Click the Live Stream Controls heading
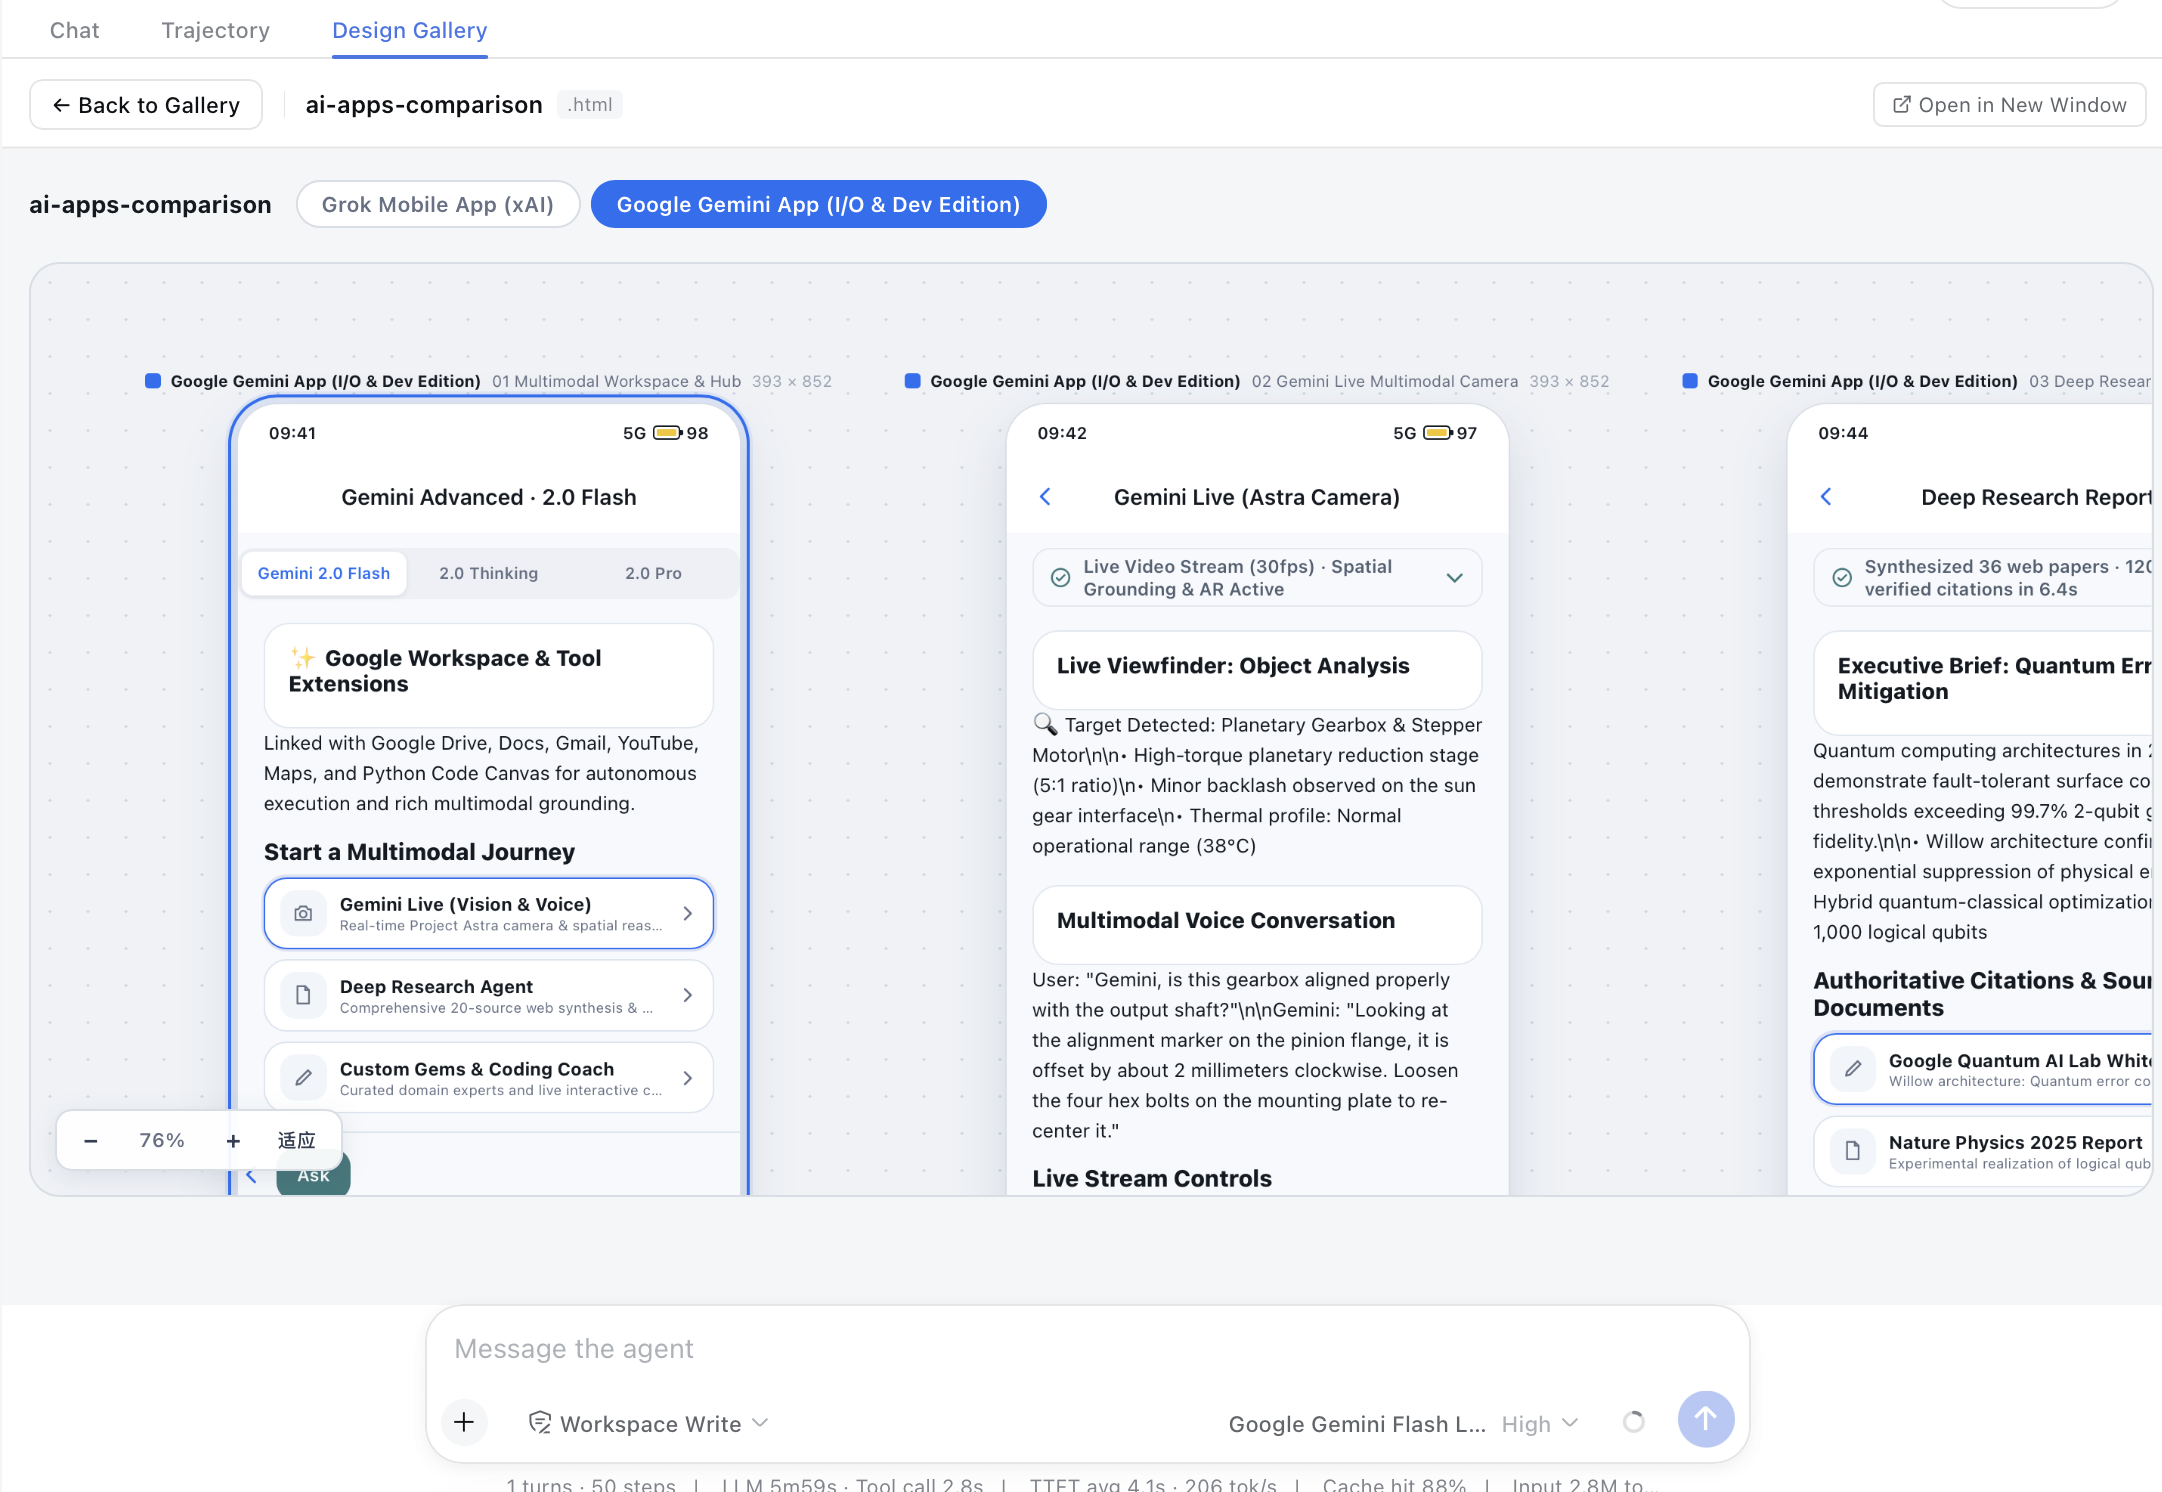The height and width of the screenshot is (1492, 2162). 1152,1179
